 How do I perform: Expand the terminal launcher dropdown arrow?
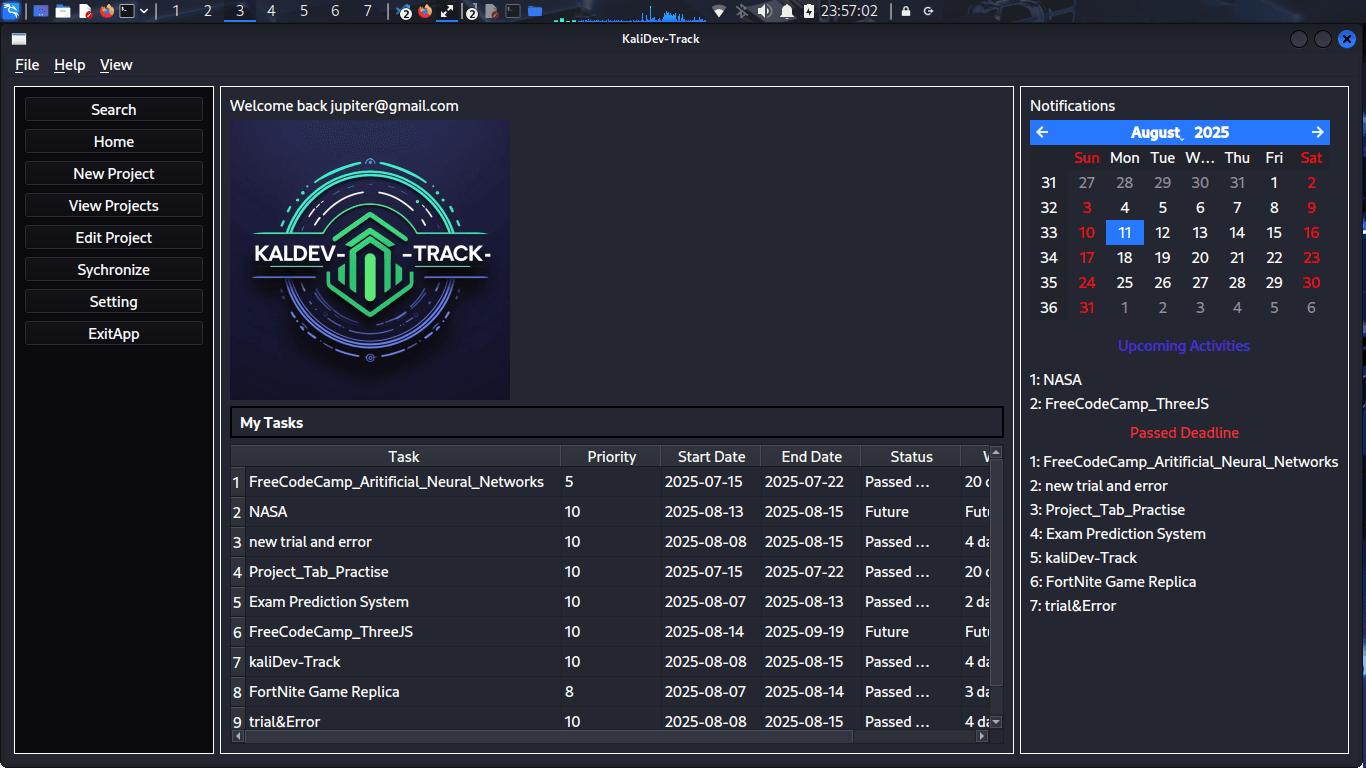click(x=145, y=11)
